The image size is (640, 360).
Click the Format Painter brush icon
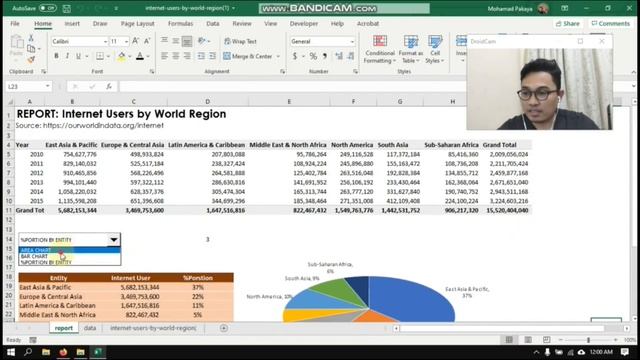31,60
